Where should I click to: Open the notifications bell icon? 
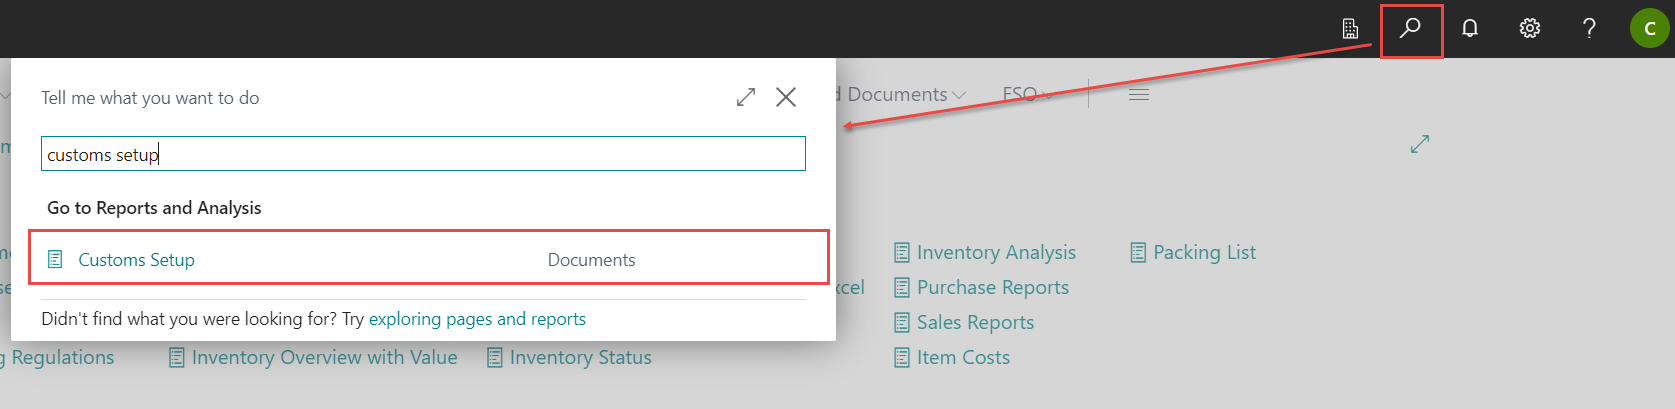1469,29
